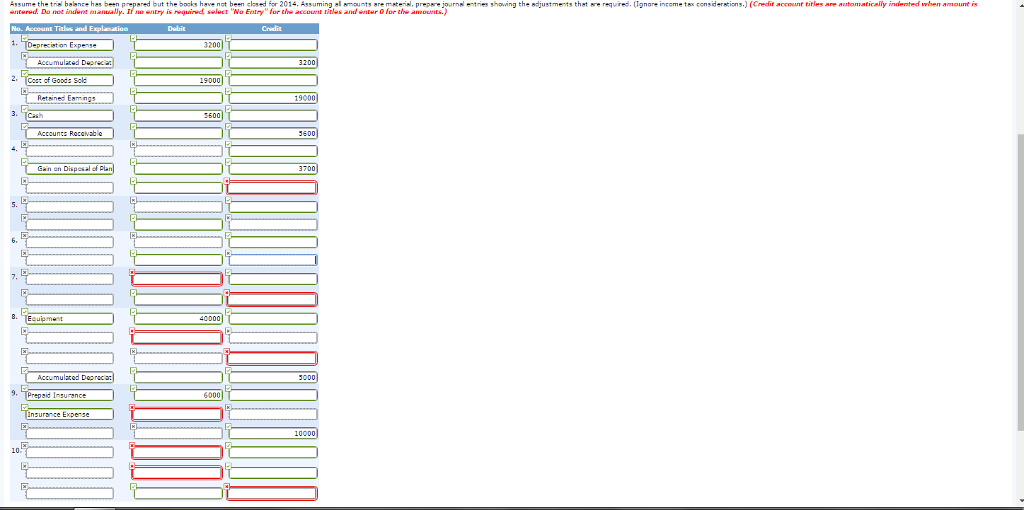
Task: Click the empty debit field beside Retained Earnings
Action: (179, 98)
